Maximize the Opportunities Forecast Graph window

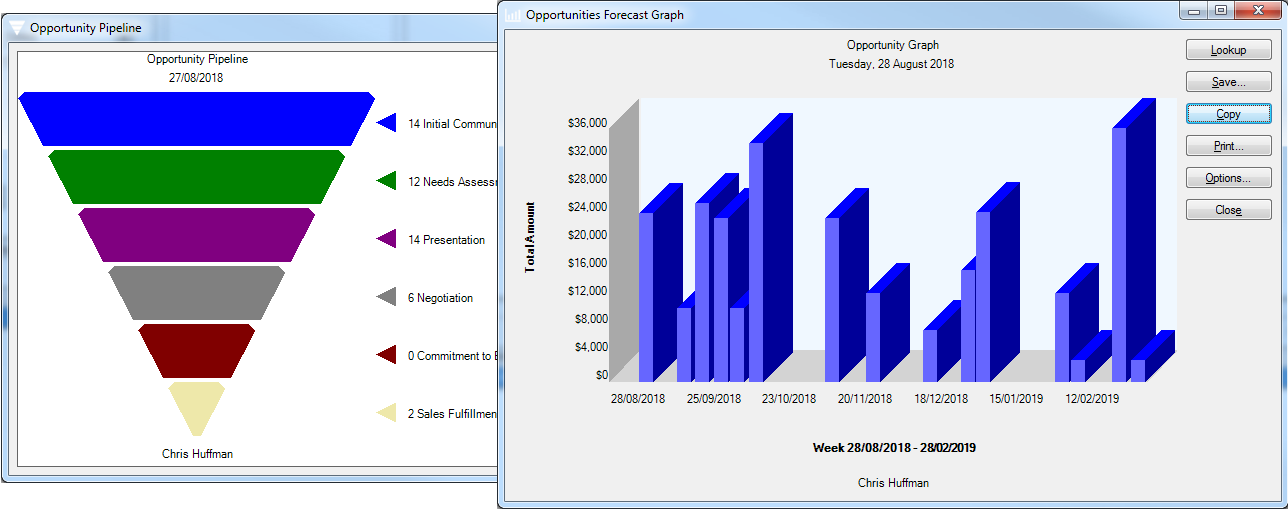pyautogui.click(x=1220, y=11)
